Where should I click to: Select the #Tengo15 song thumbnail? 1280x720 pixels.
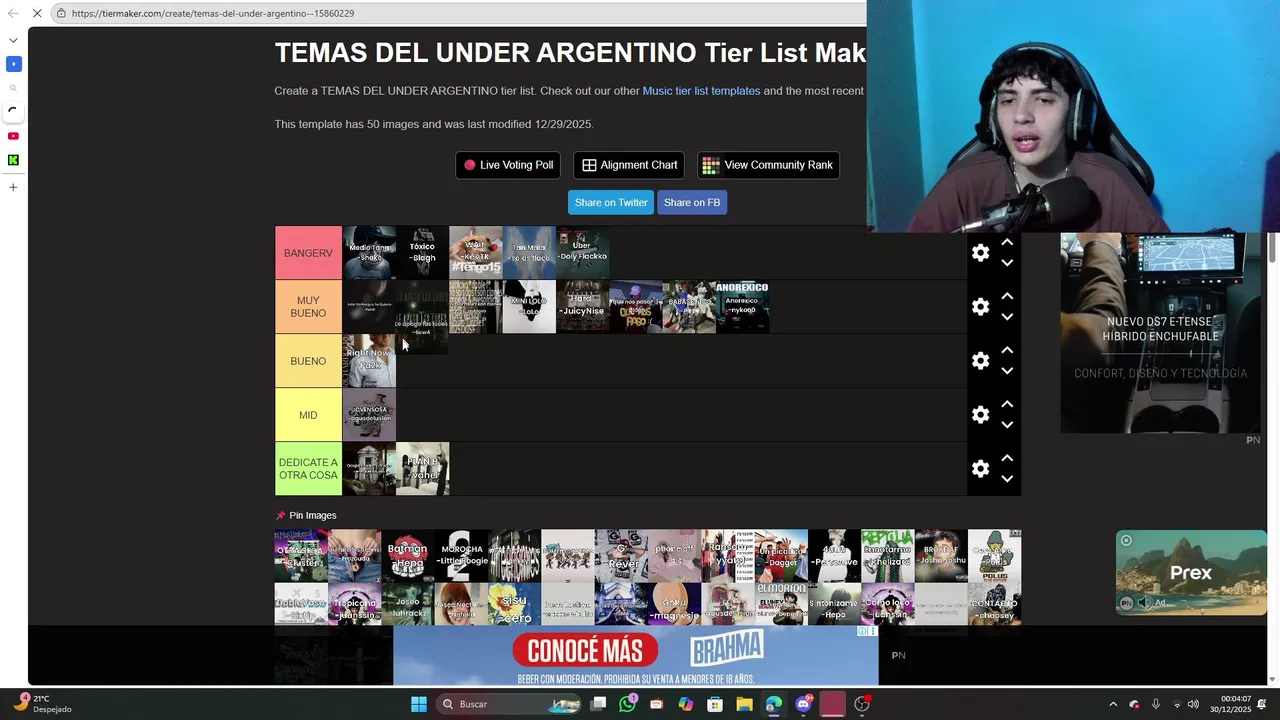[476, 253]
